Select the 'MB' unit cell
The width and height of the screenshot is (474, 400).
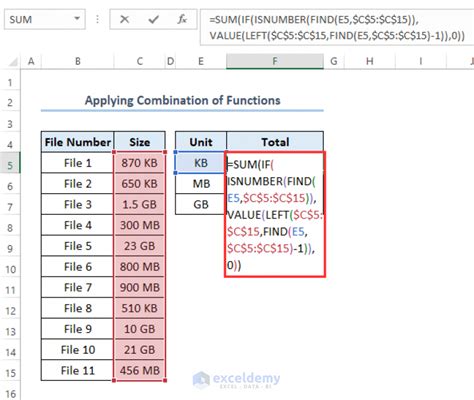click(201, 184)
